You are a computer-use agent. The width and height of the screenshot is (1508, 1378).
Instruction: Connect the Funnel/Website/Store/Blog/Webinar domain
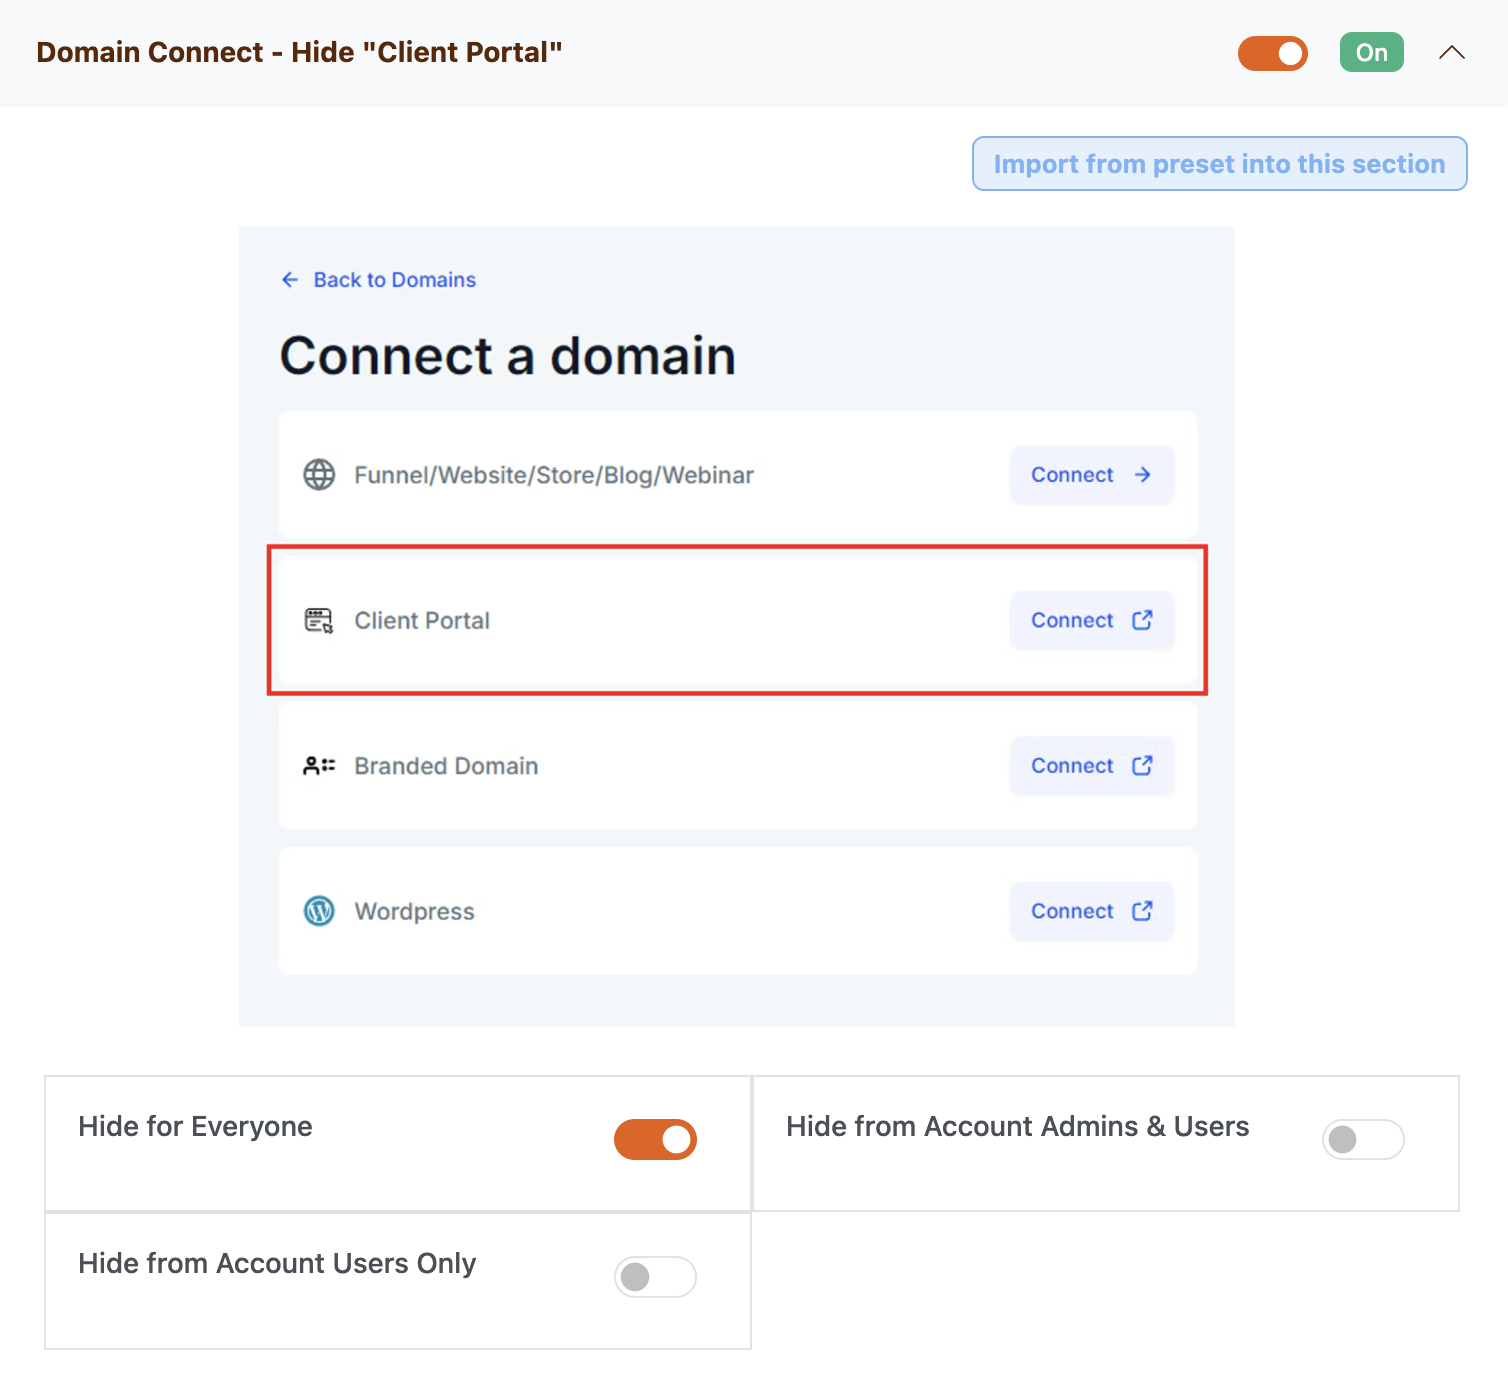click(x=1091, y=475)
